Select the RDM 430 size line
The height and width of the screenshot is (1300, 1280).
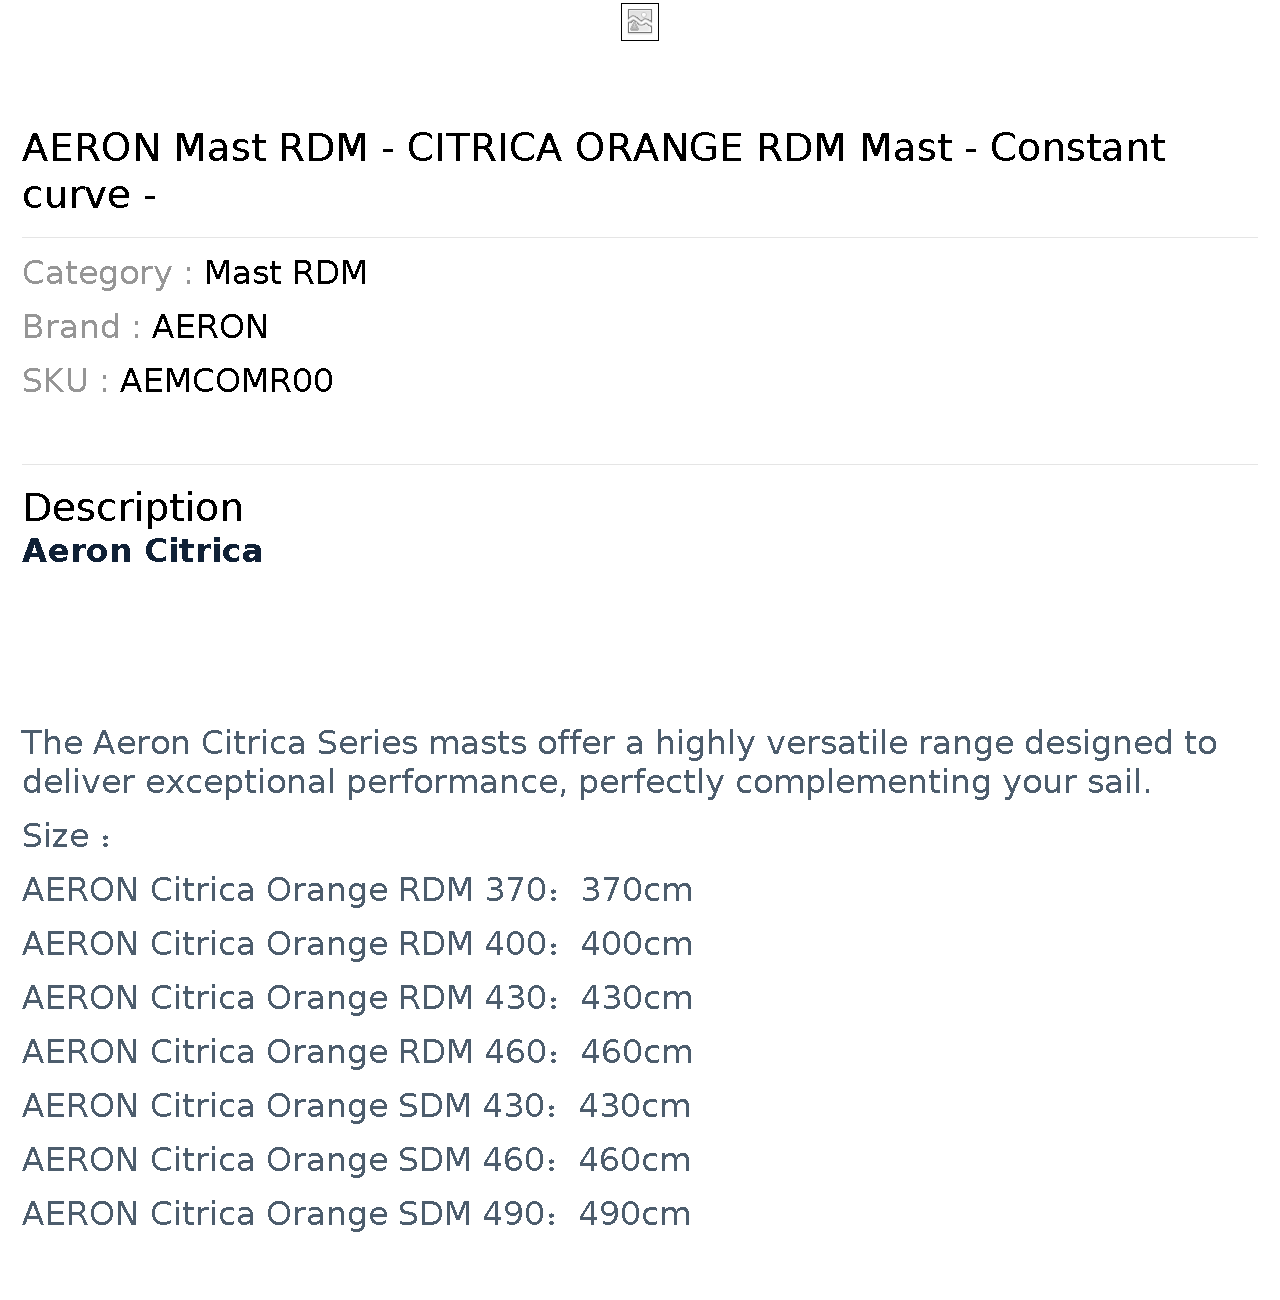pyautogui.click(x=357, y=998)
